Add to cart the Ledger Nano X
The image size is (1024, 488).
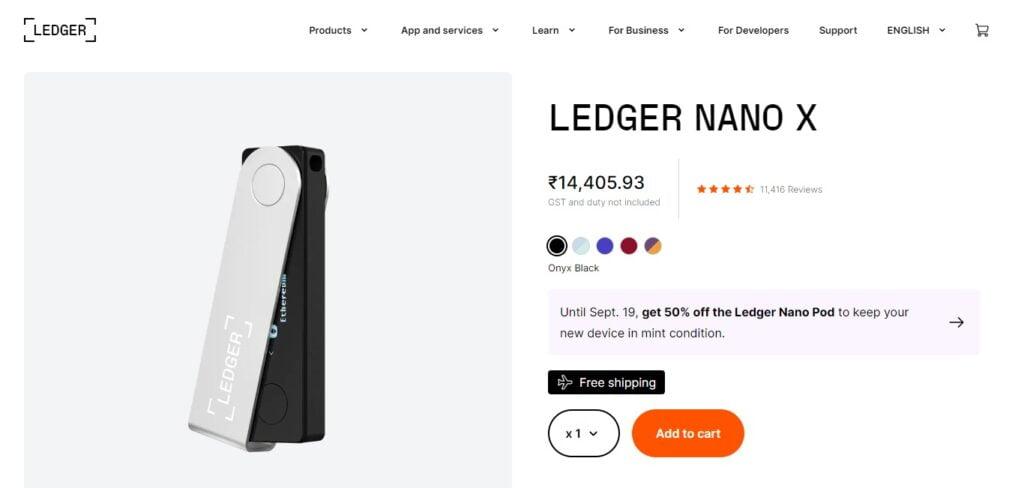[x=688, y=433]
